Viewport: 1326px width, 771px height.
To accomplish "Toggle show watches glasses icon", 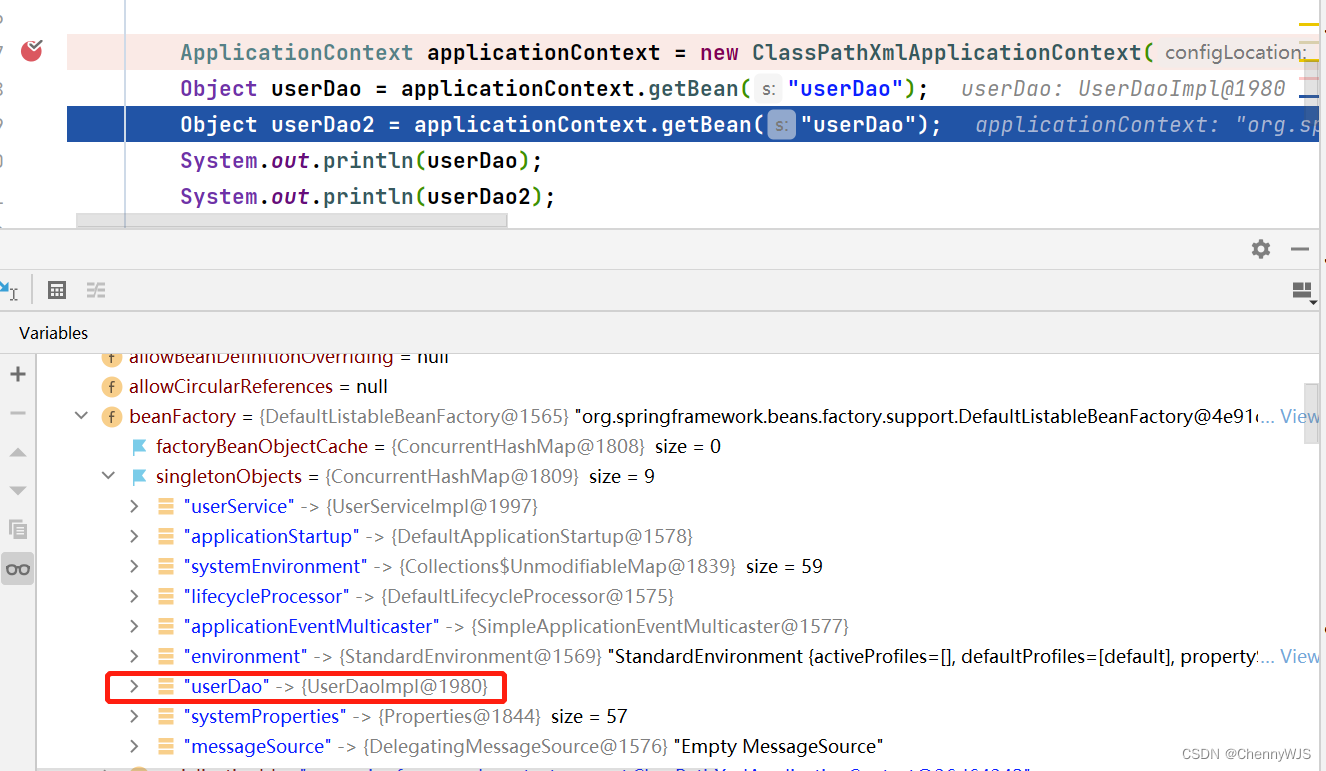I will click(18, 569).
